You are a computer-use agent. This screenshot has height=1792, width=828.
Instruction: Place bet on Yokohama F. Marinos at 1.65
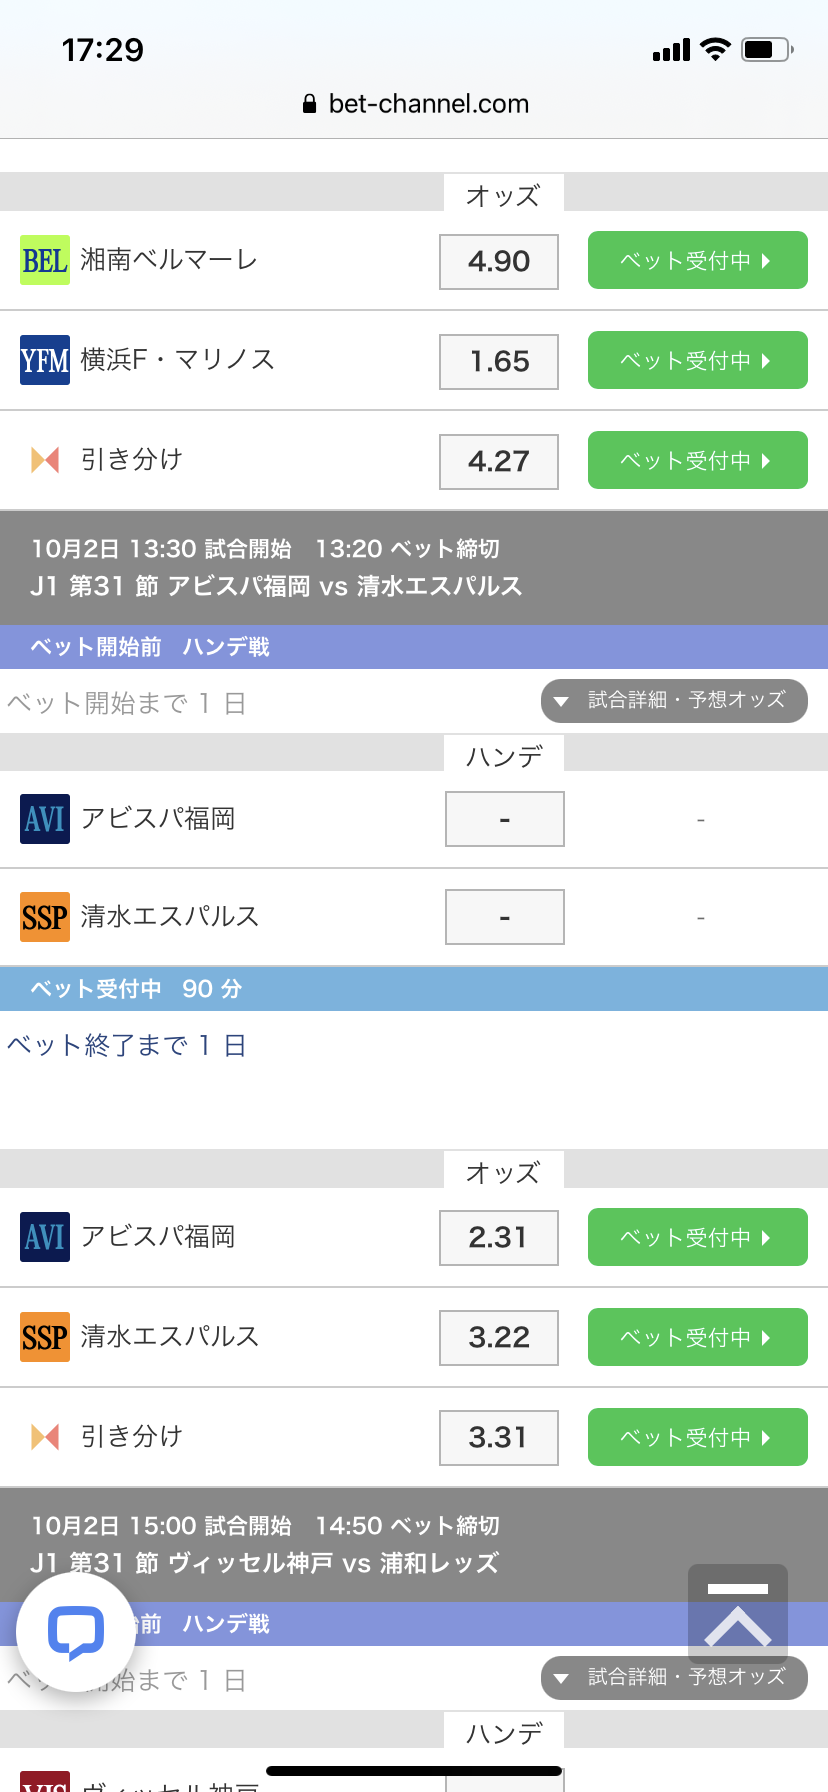pos(697,360)
